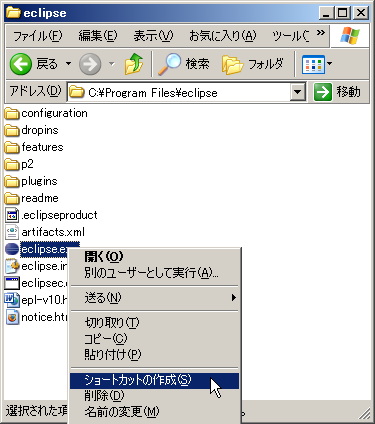Open the ツール menu
Viewport: 375px width, 424px height.
click(290, 36)
